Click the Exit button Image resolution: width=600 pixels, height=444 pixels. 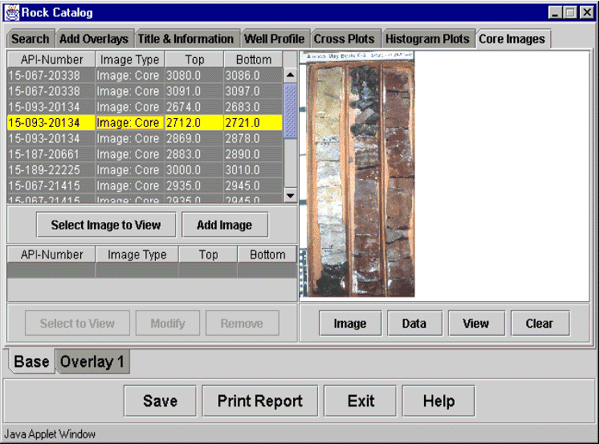coord(360,401)
